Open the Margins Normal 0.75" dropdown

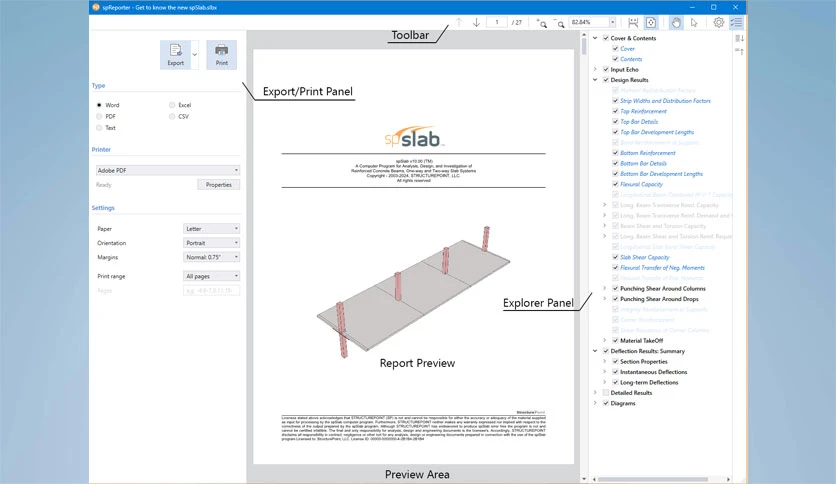click(211, 257)
